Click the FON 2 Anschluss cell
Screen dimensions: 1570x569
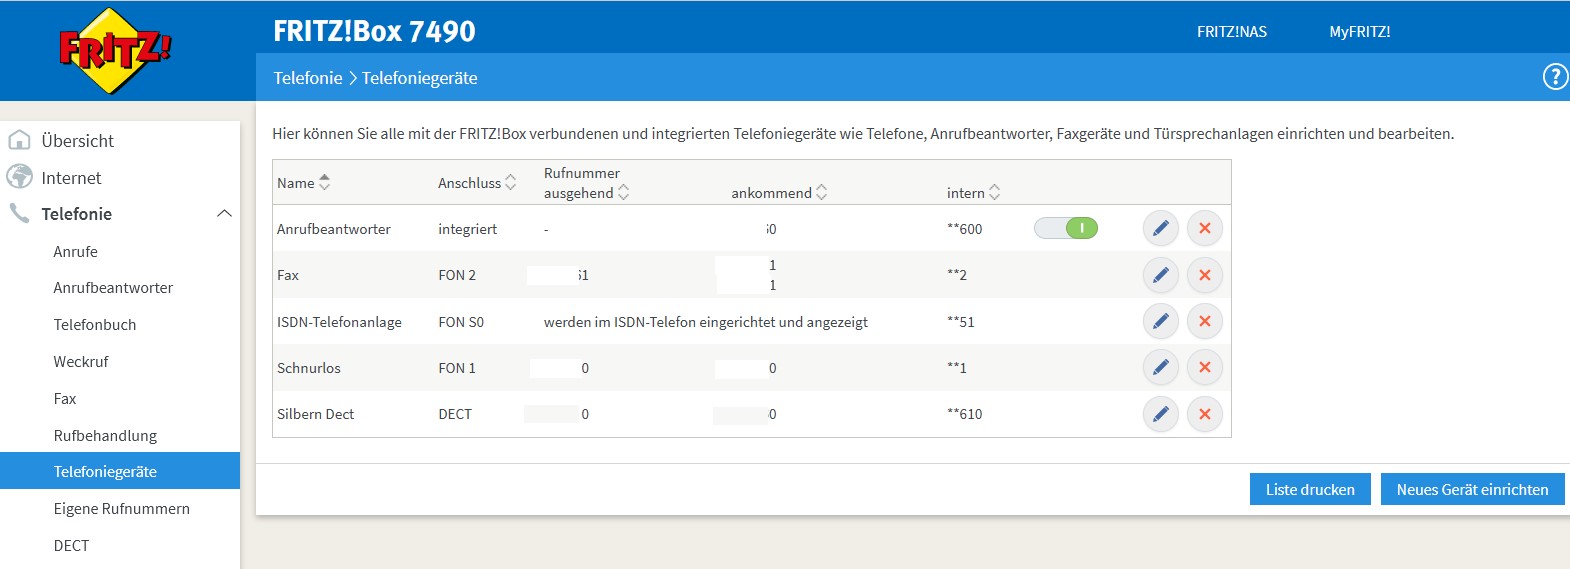457,275
